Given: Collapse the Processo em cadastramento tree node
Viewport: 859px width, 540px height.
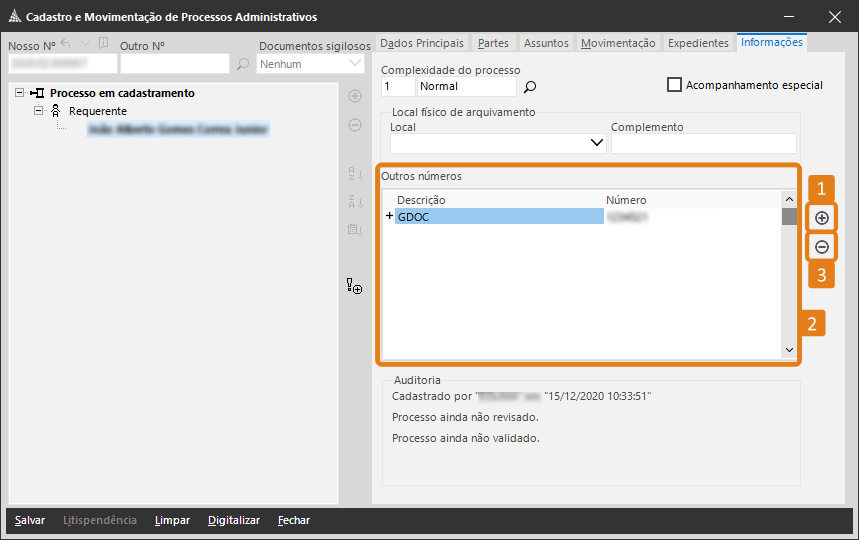Looking at the screenshot, I should point(20,93).
